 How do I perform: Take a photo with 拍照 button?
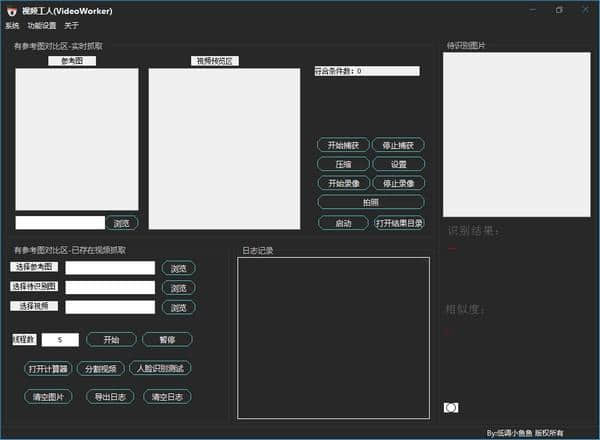(x=370, y=202)
